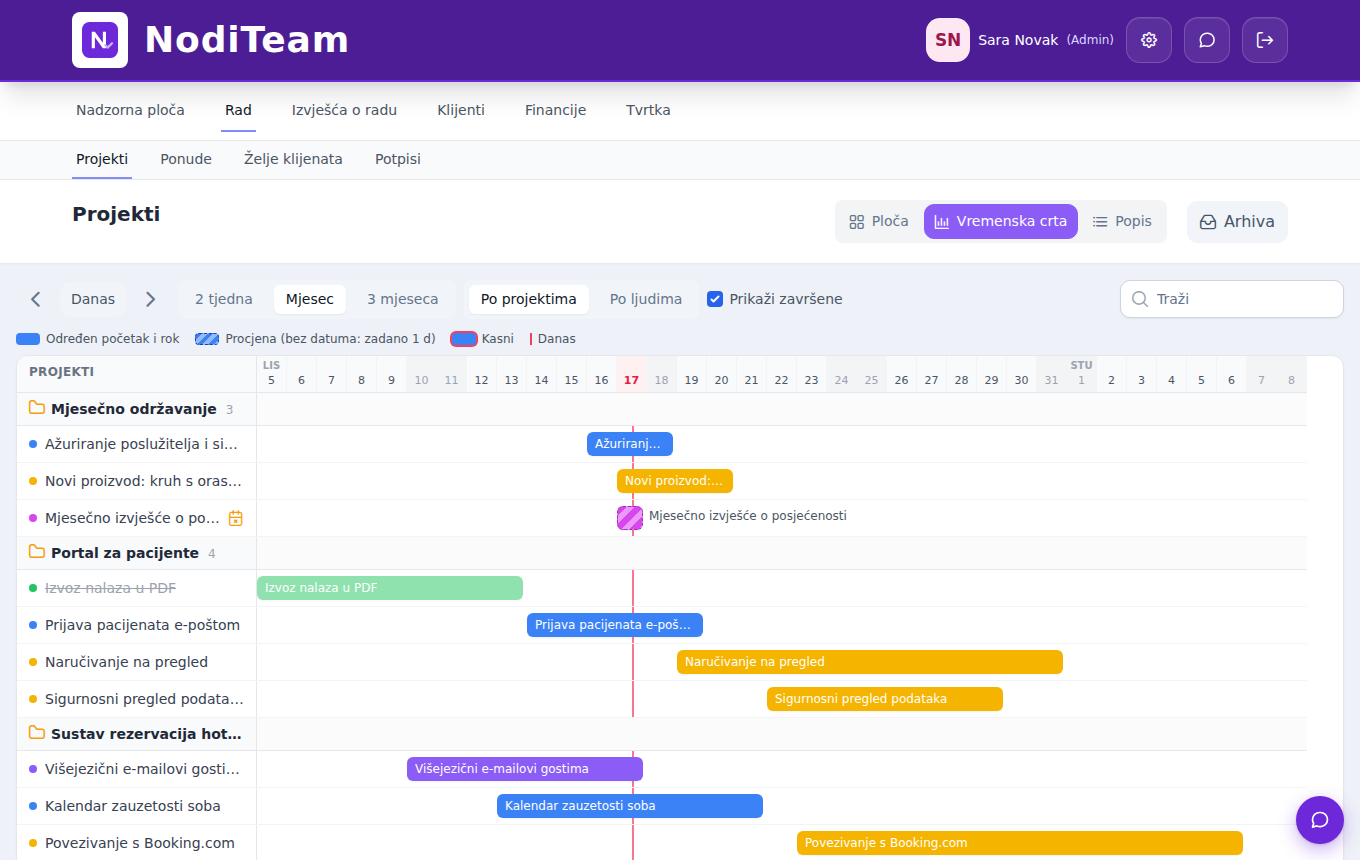Viewport: 1360px width, 860px height.
Task: Open settings via the gear icon
Action: [1149, 40]
